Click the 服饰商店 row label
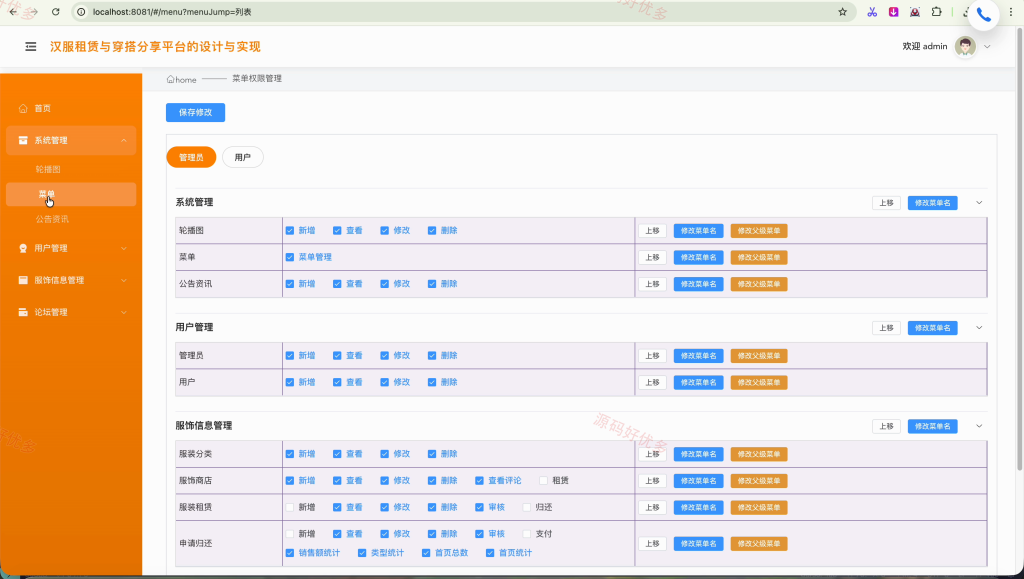The height and width of the screenshot is (579, 1024). [195, 480]
